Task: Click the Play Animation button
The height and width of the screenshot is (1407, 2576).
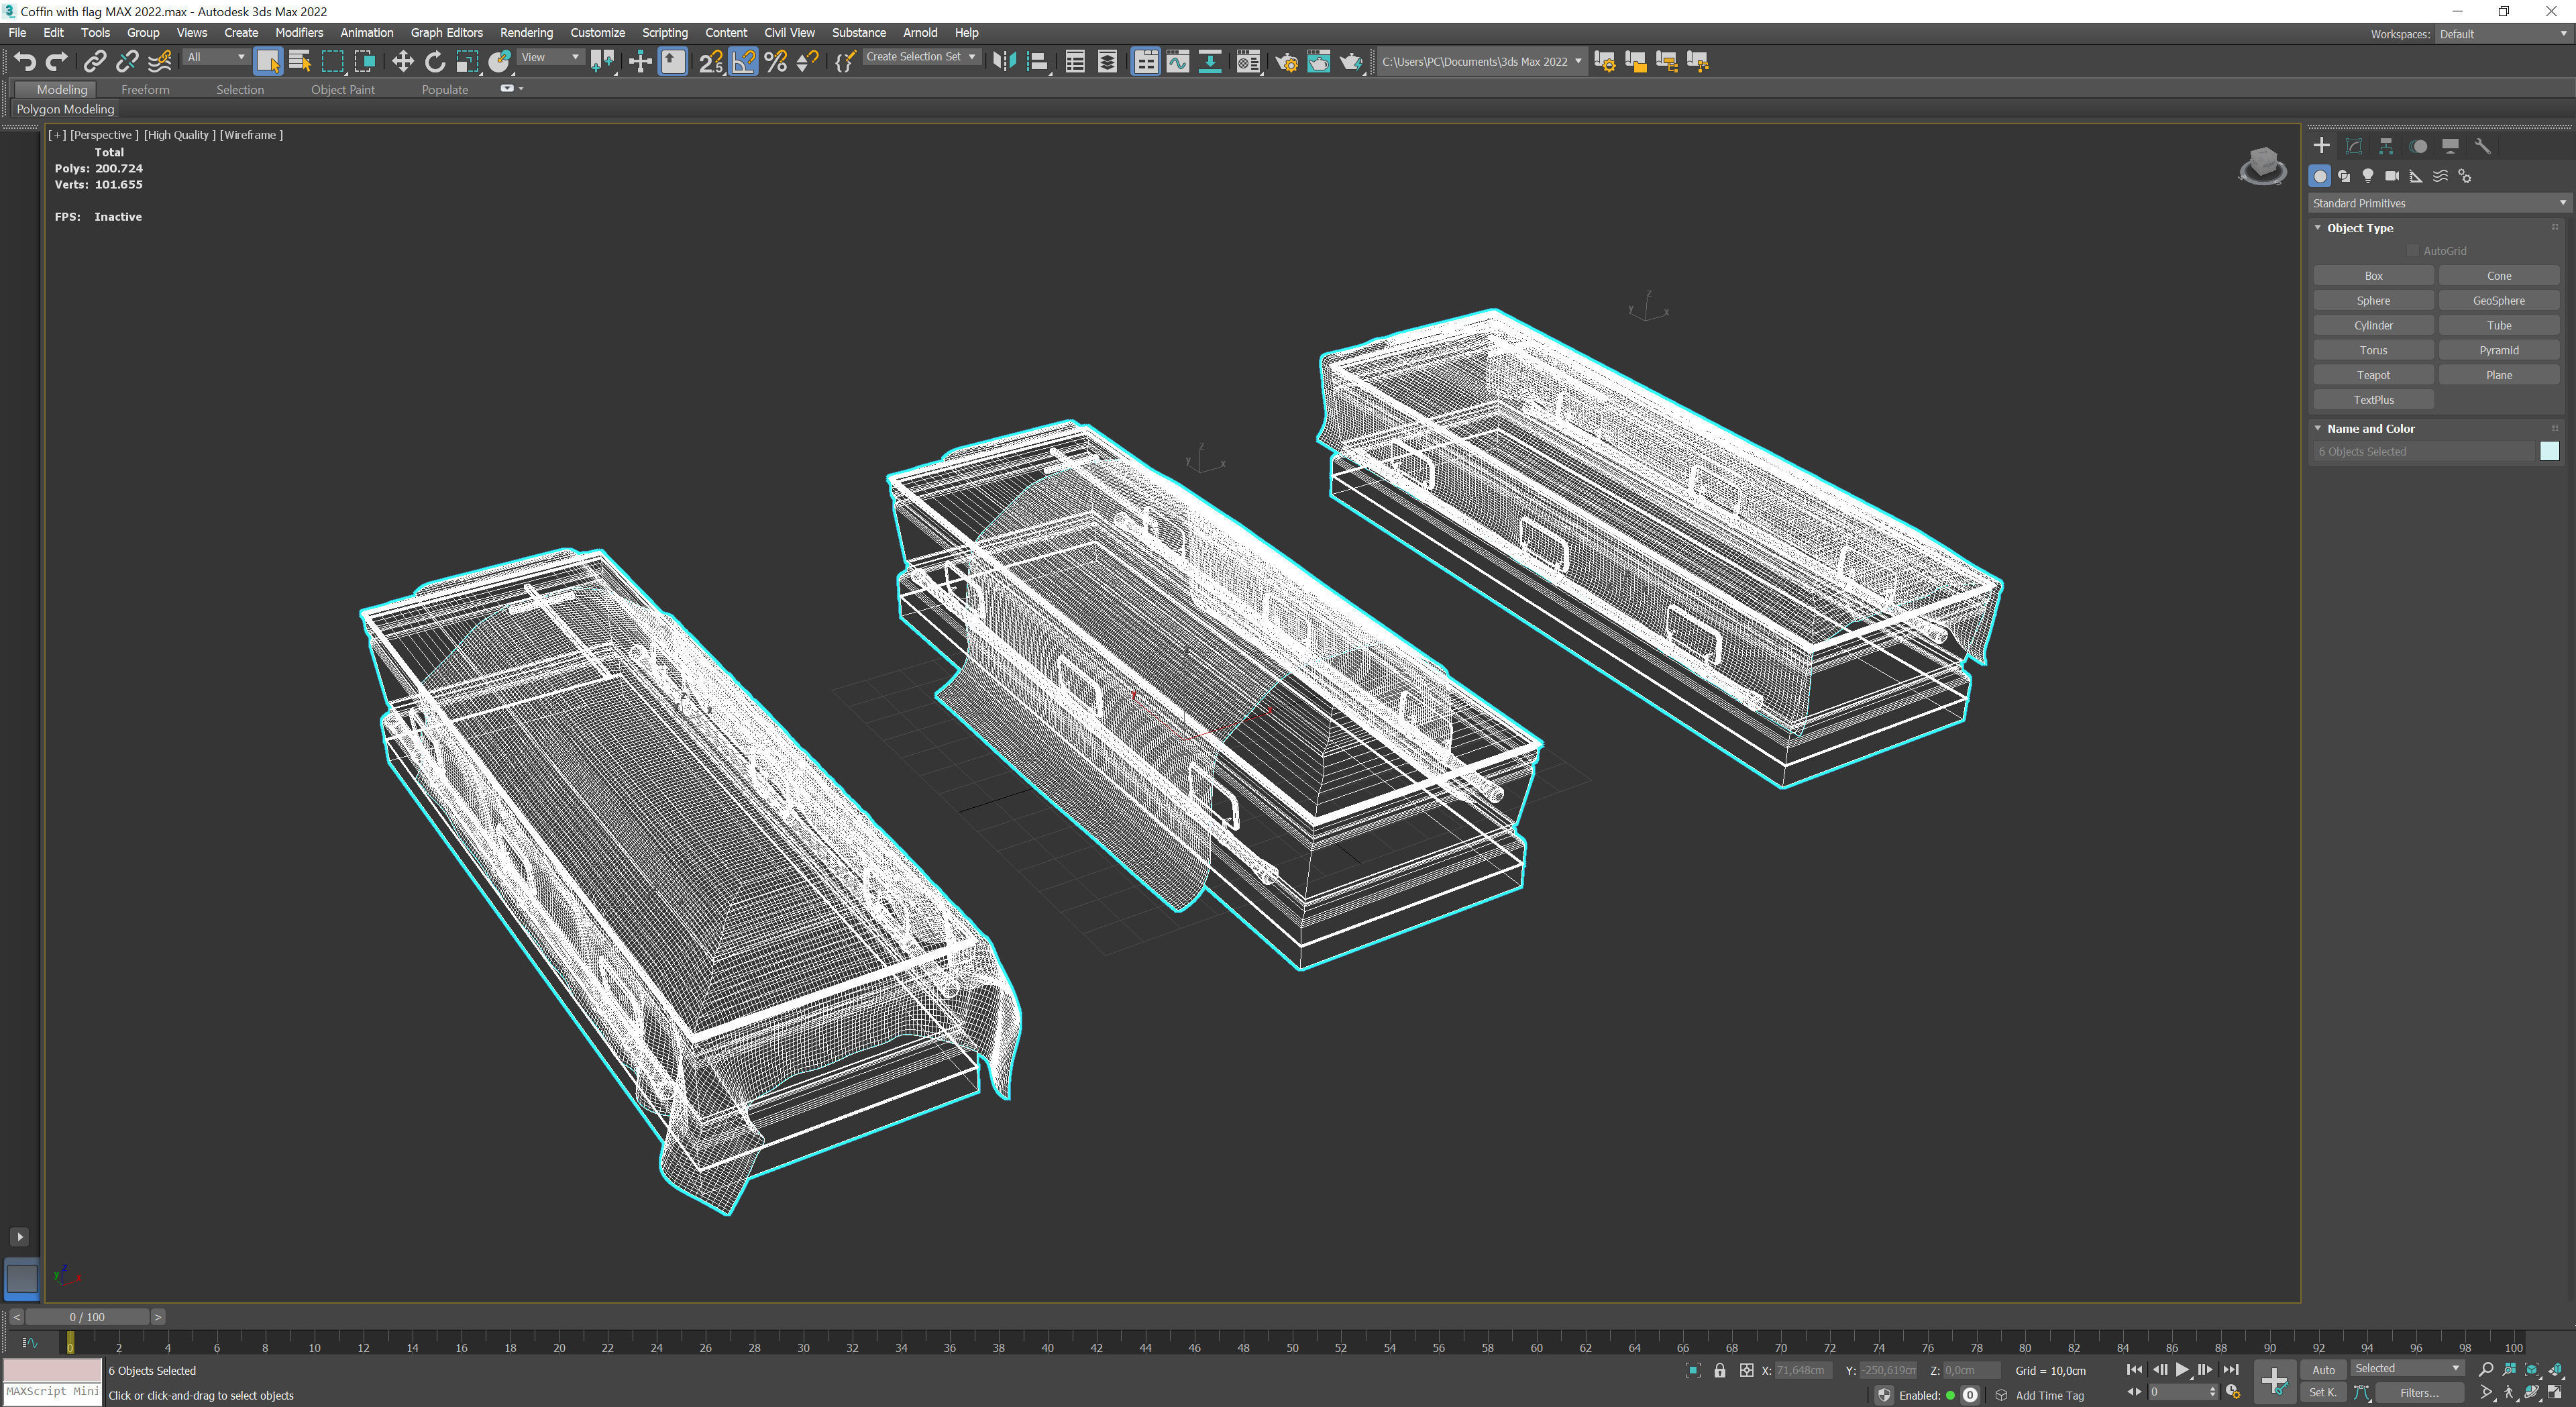Action: [x=2182, y=1370]
